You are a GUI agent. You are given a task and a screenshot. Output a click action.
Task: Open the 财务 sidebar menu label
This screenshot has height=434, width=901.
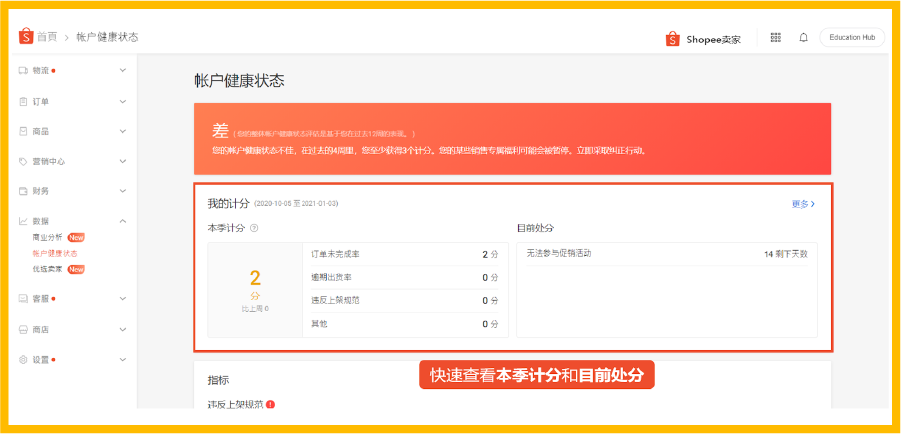[x=41, y=191]
